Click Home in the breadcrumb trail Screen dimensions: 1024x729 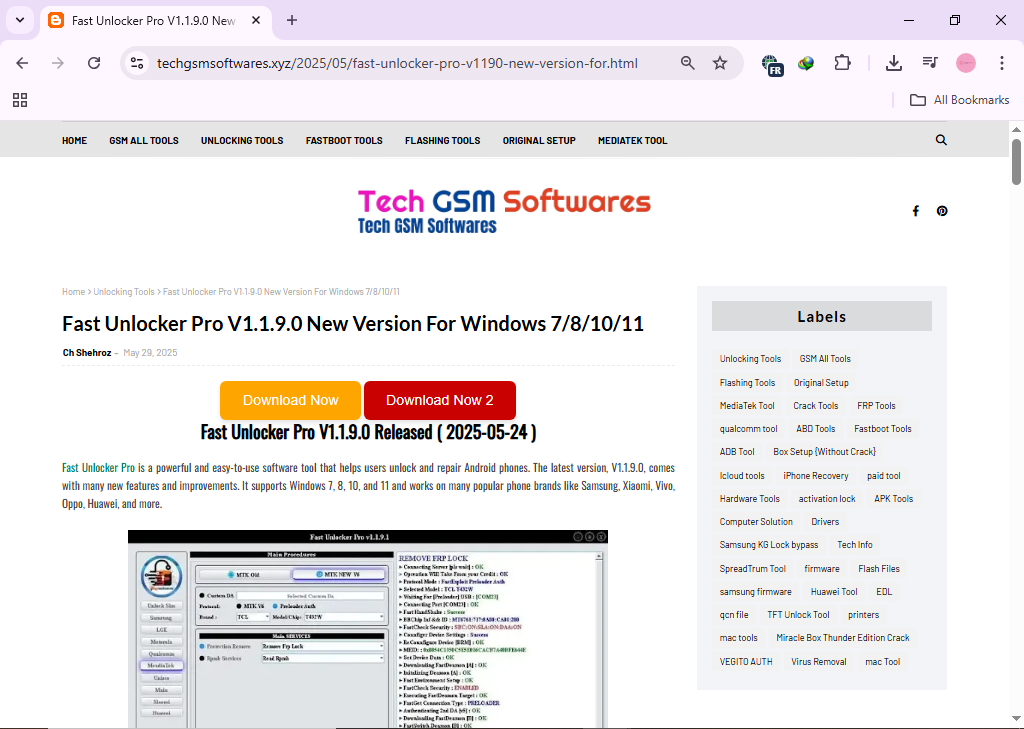(x=73, y=292)
